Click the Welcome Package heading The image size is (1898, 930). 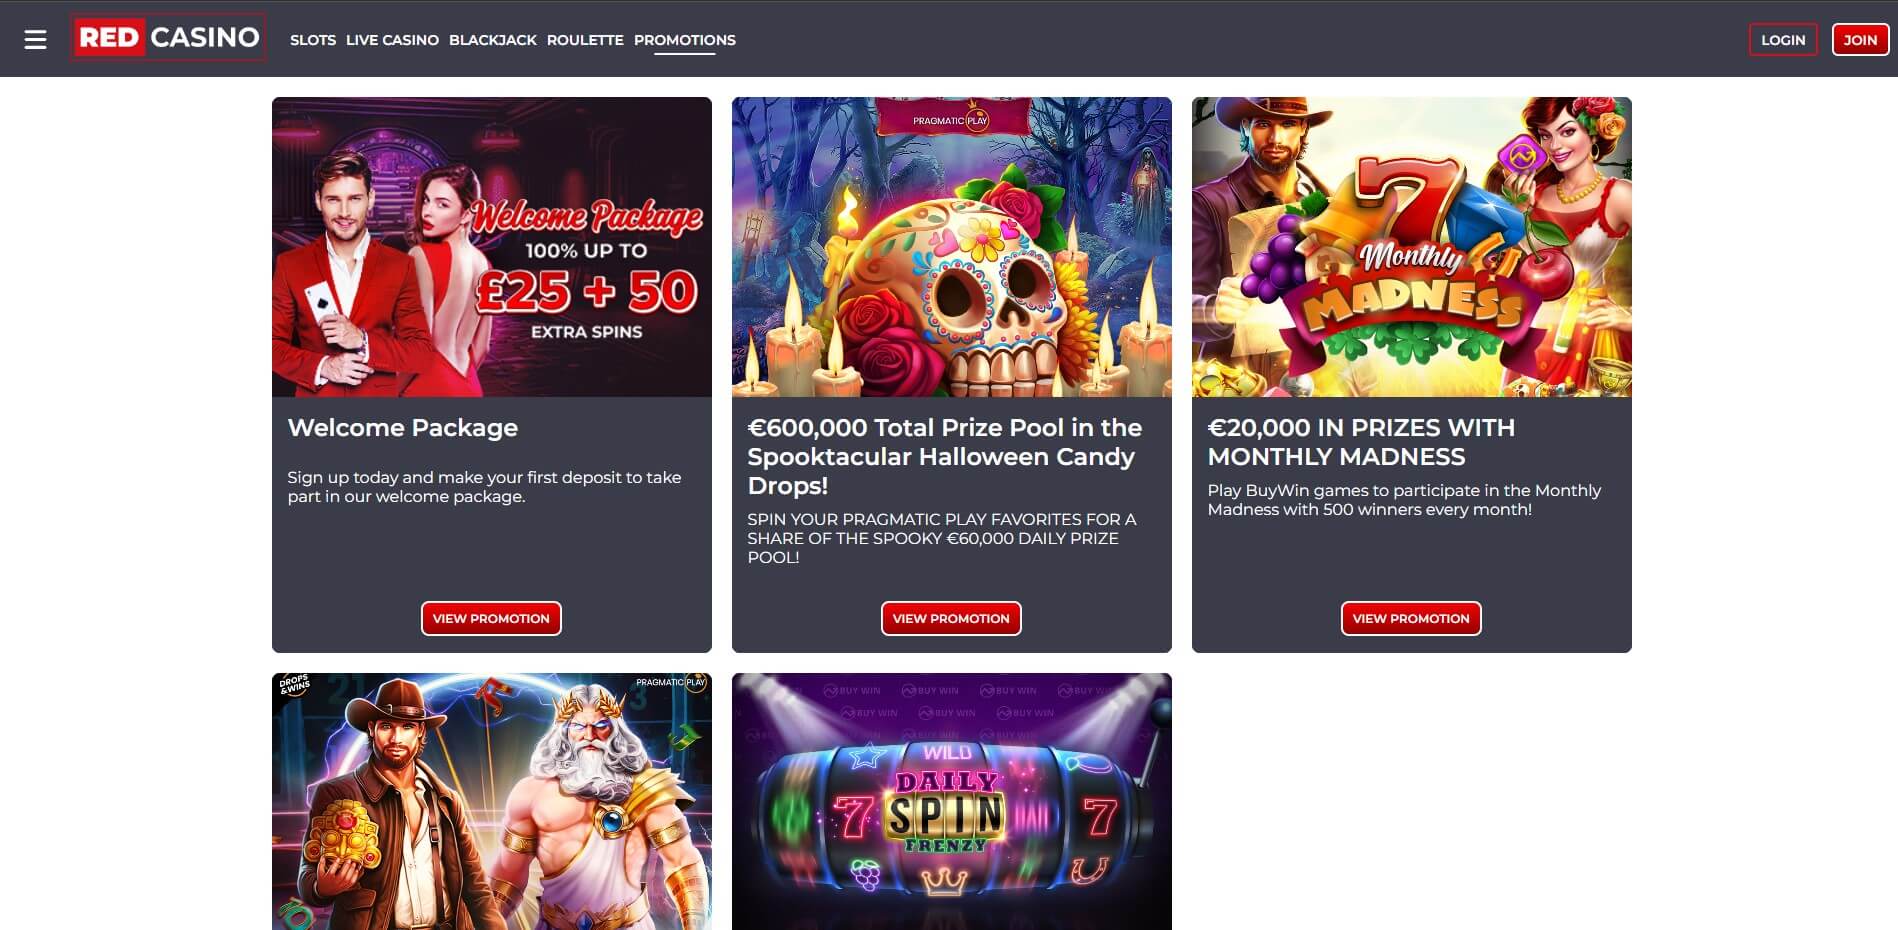(403, 428)
